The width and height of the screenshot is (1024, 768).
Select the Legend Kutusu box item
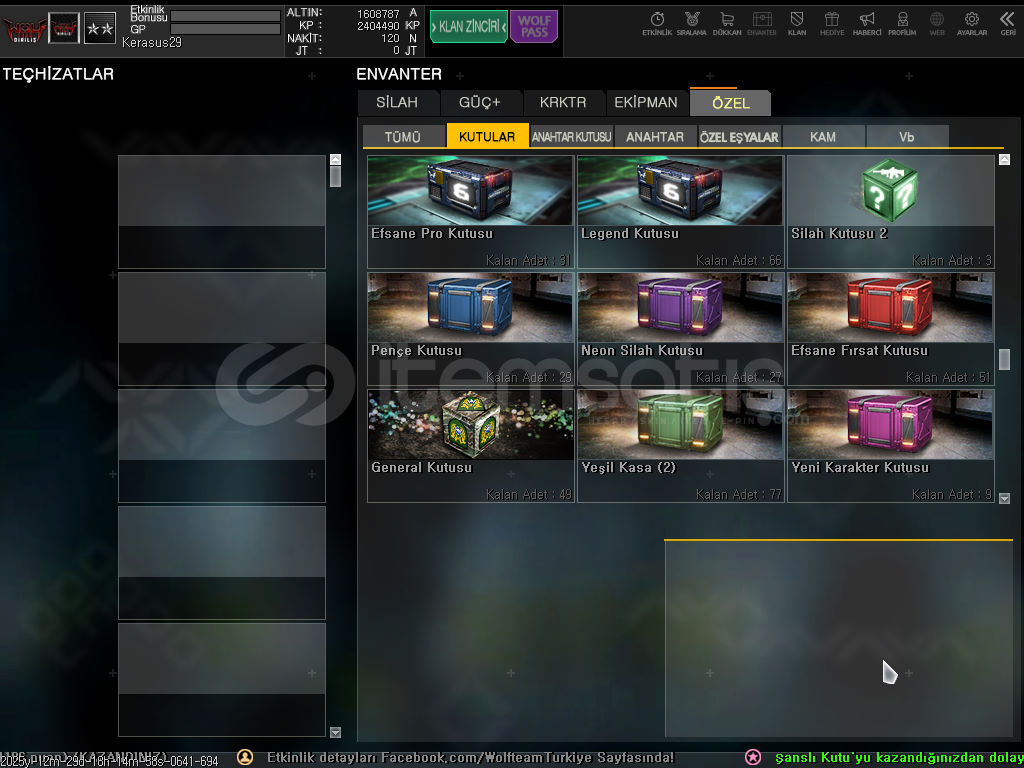[680, 212]
